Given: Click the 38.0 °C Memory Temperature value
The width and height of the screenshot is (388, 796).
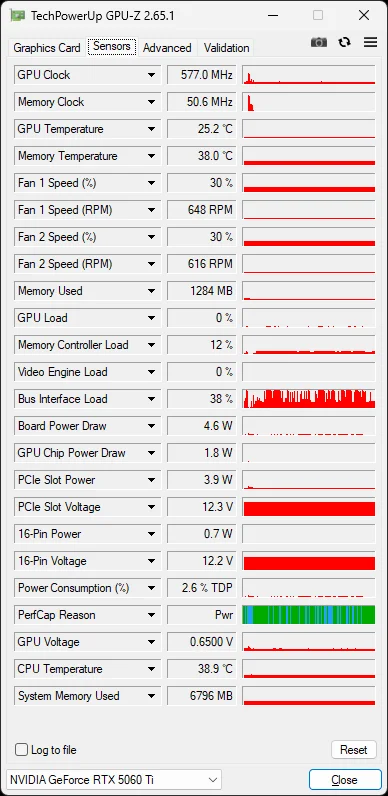Looking at the screenshot, I should [202, 156].
